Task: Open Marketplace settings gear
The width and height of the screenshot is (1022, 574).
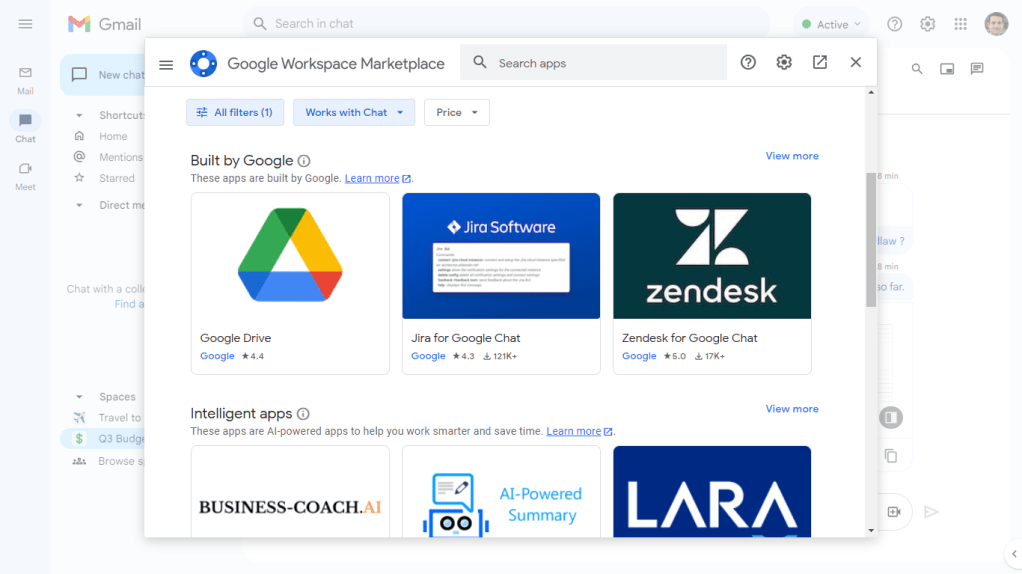Action: pyautogui.click(x=784, y=63)
